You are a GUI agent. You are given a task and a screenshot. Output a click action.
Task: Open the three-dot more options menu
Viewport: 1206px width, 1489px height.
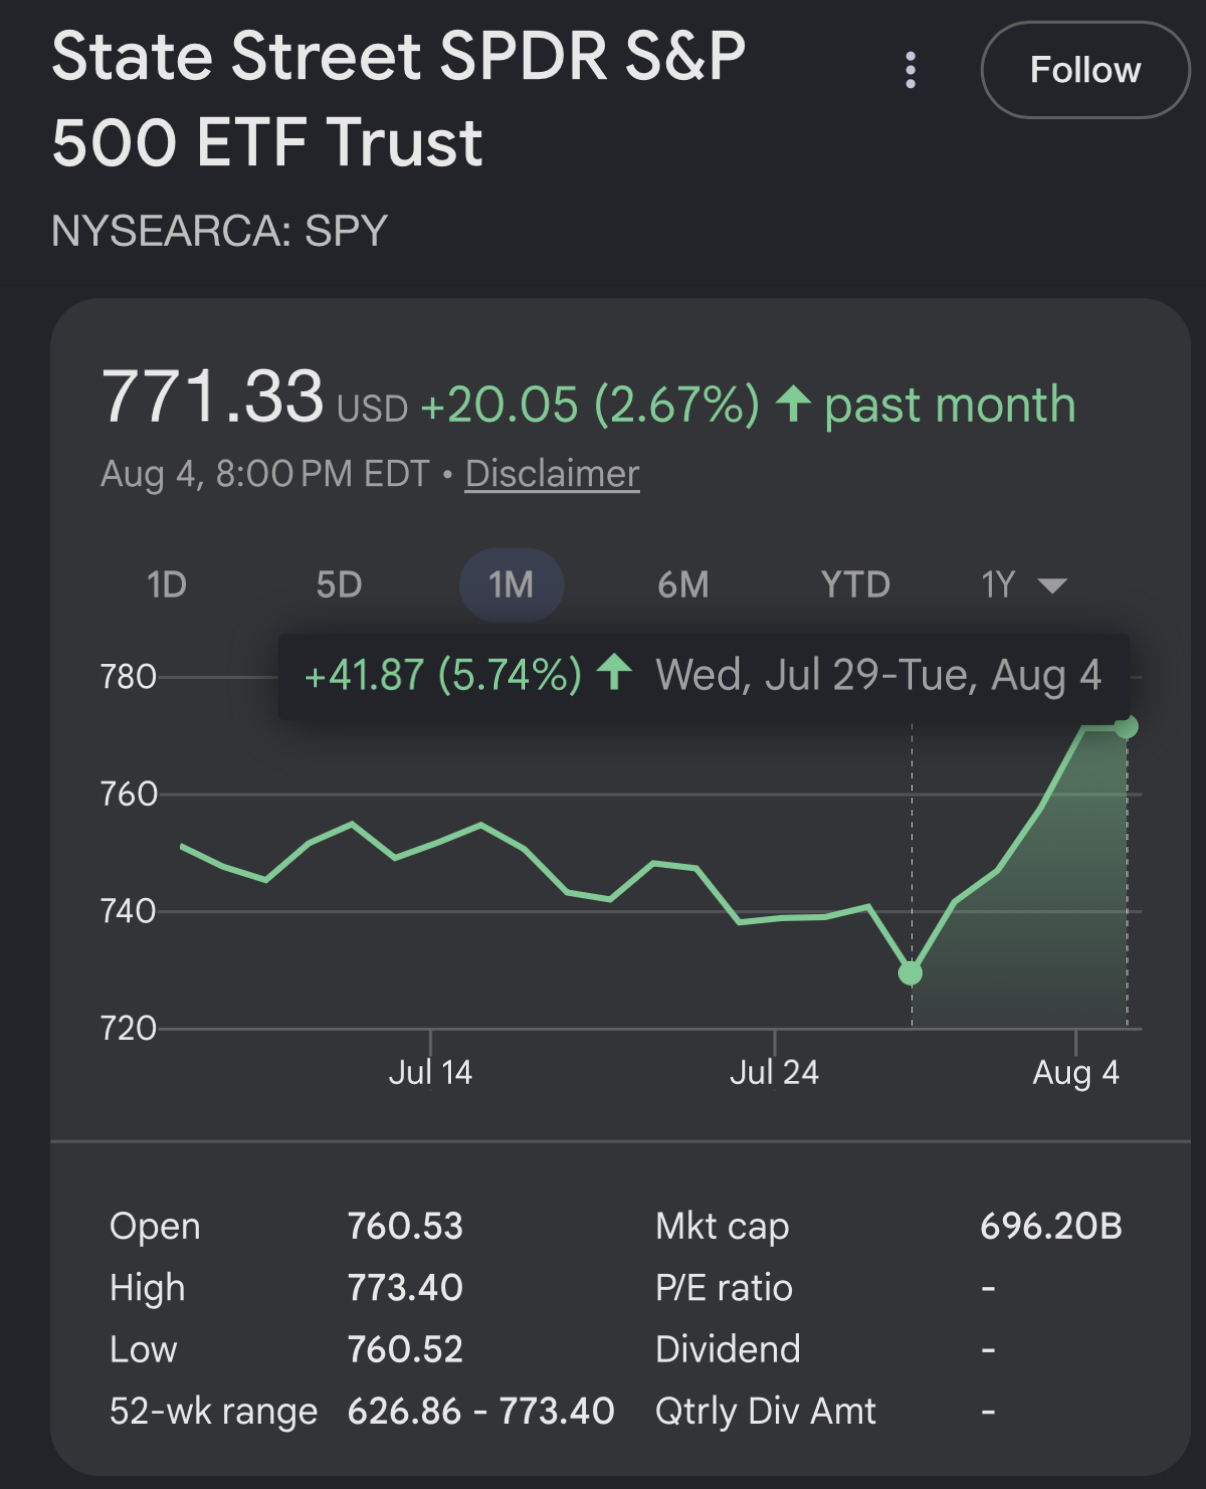pyautogui.click(x=910, y=70)
